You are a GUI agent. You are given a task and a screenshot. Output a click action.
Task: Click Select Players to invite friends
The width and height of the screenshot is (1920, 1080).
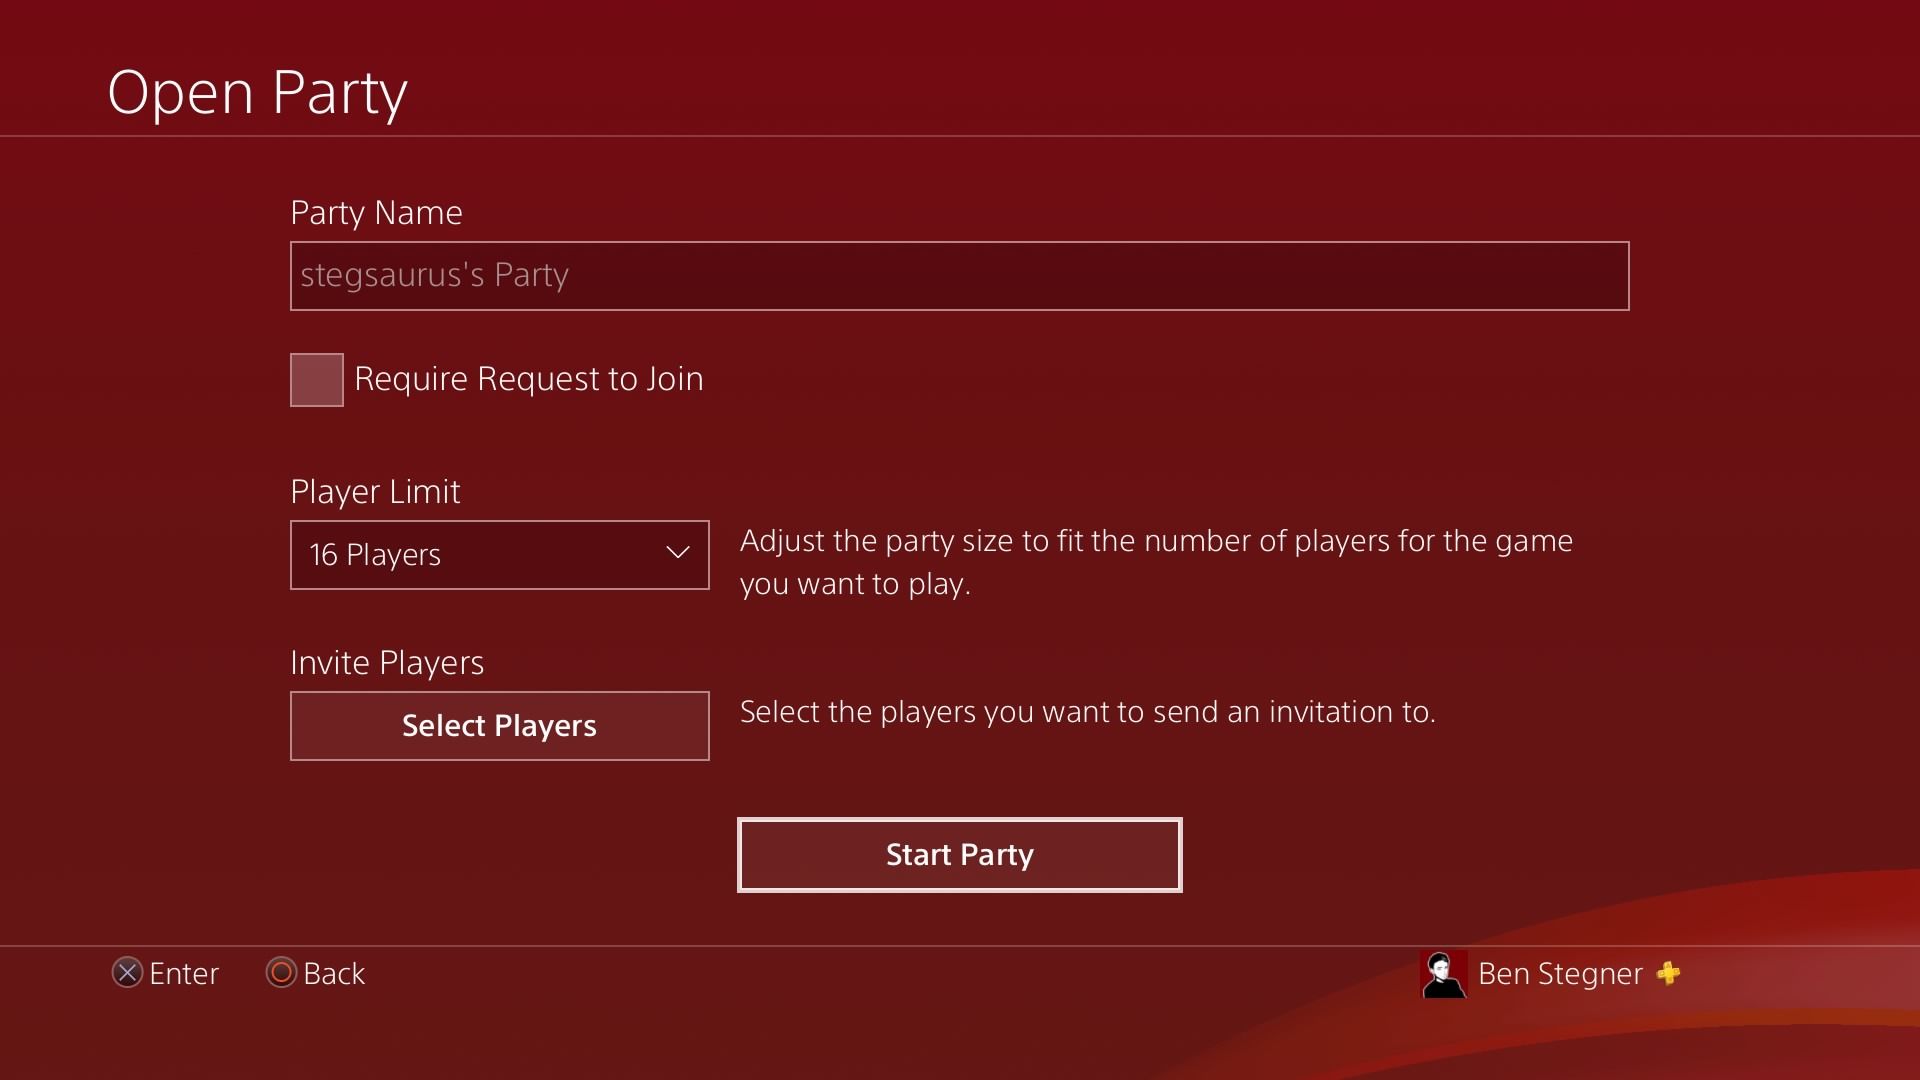(x=499, y=726)
